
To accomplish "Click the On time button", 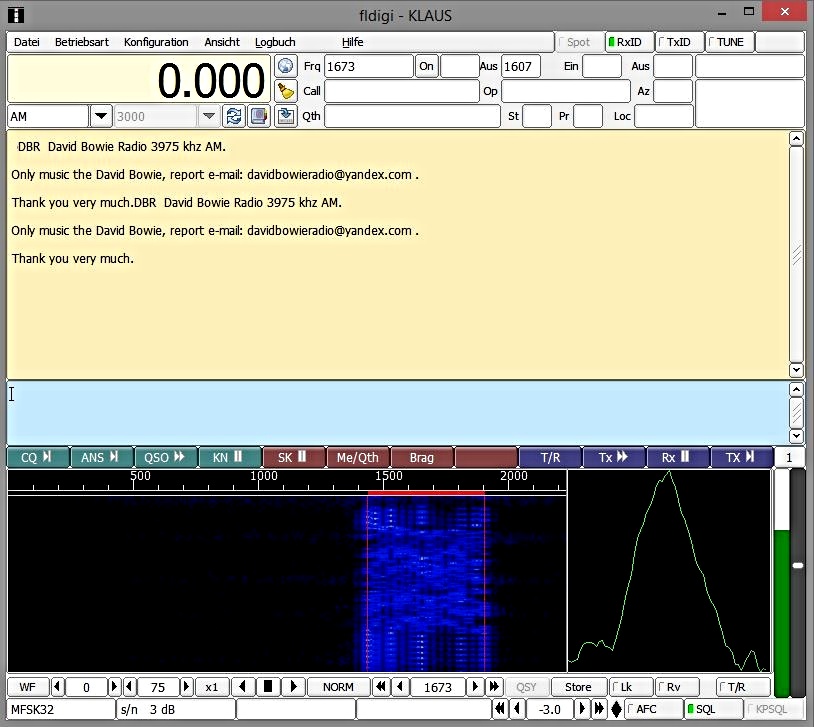I will point(426,66).
